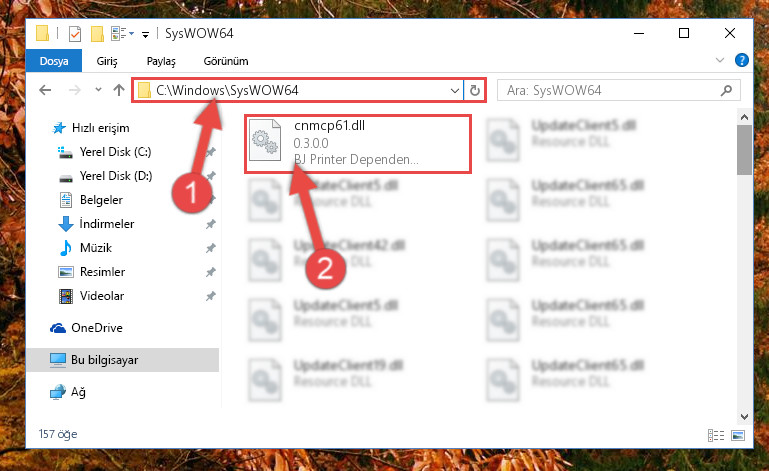Click the search magnifier icon
This screenshot has height=471, width=769.
726,90
